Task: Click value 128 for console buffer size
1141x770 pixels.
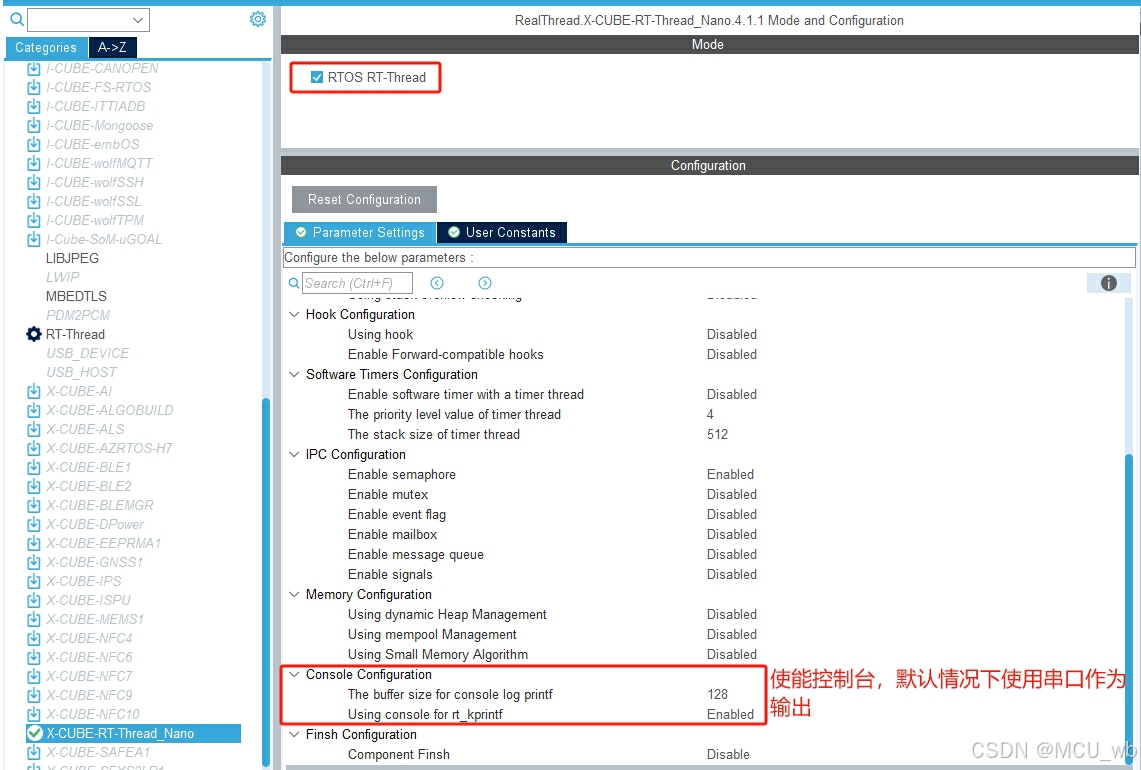Action: (717, 694)
